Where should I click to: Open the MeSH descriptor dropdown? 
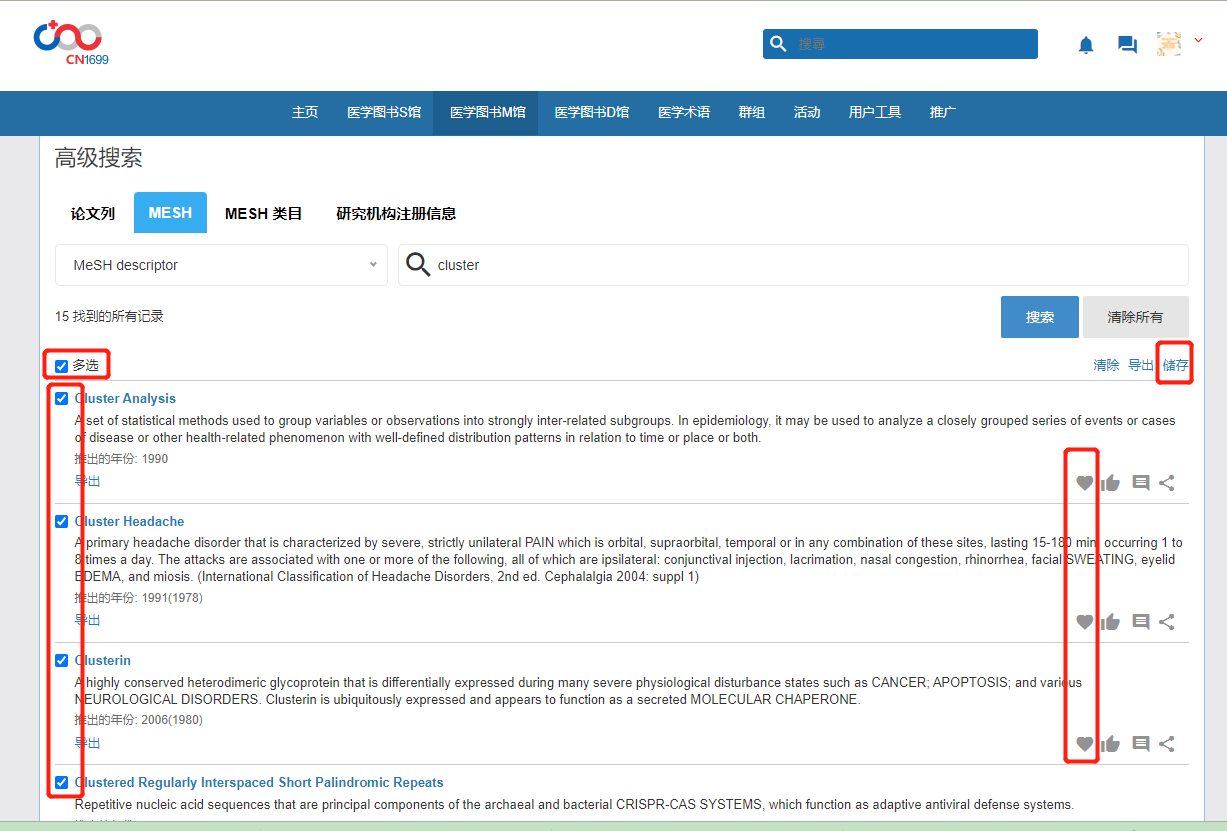tap(221, 265)
